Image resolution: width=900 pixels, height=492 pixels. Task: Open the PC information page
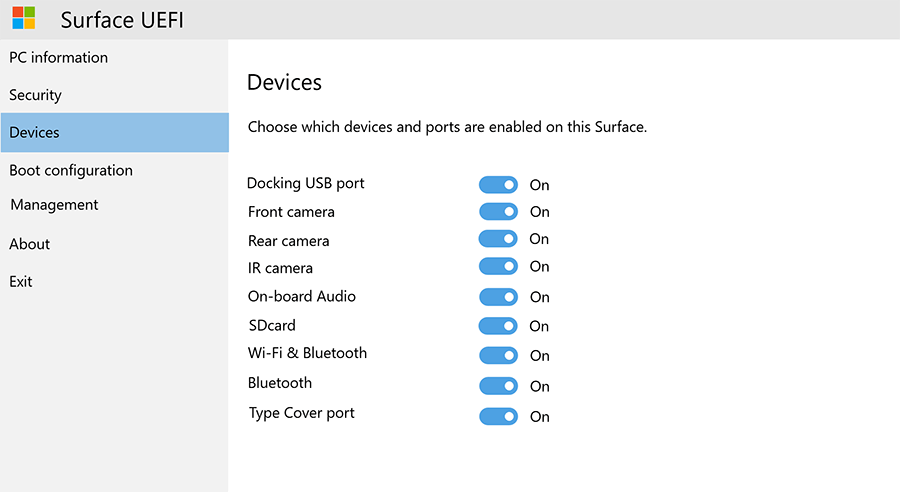(x=58, y=57)
